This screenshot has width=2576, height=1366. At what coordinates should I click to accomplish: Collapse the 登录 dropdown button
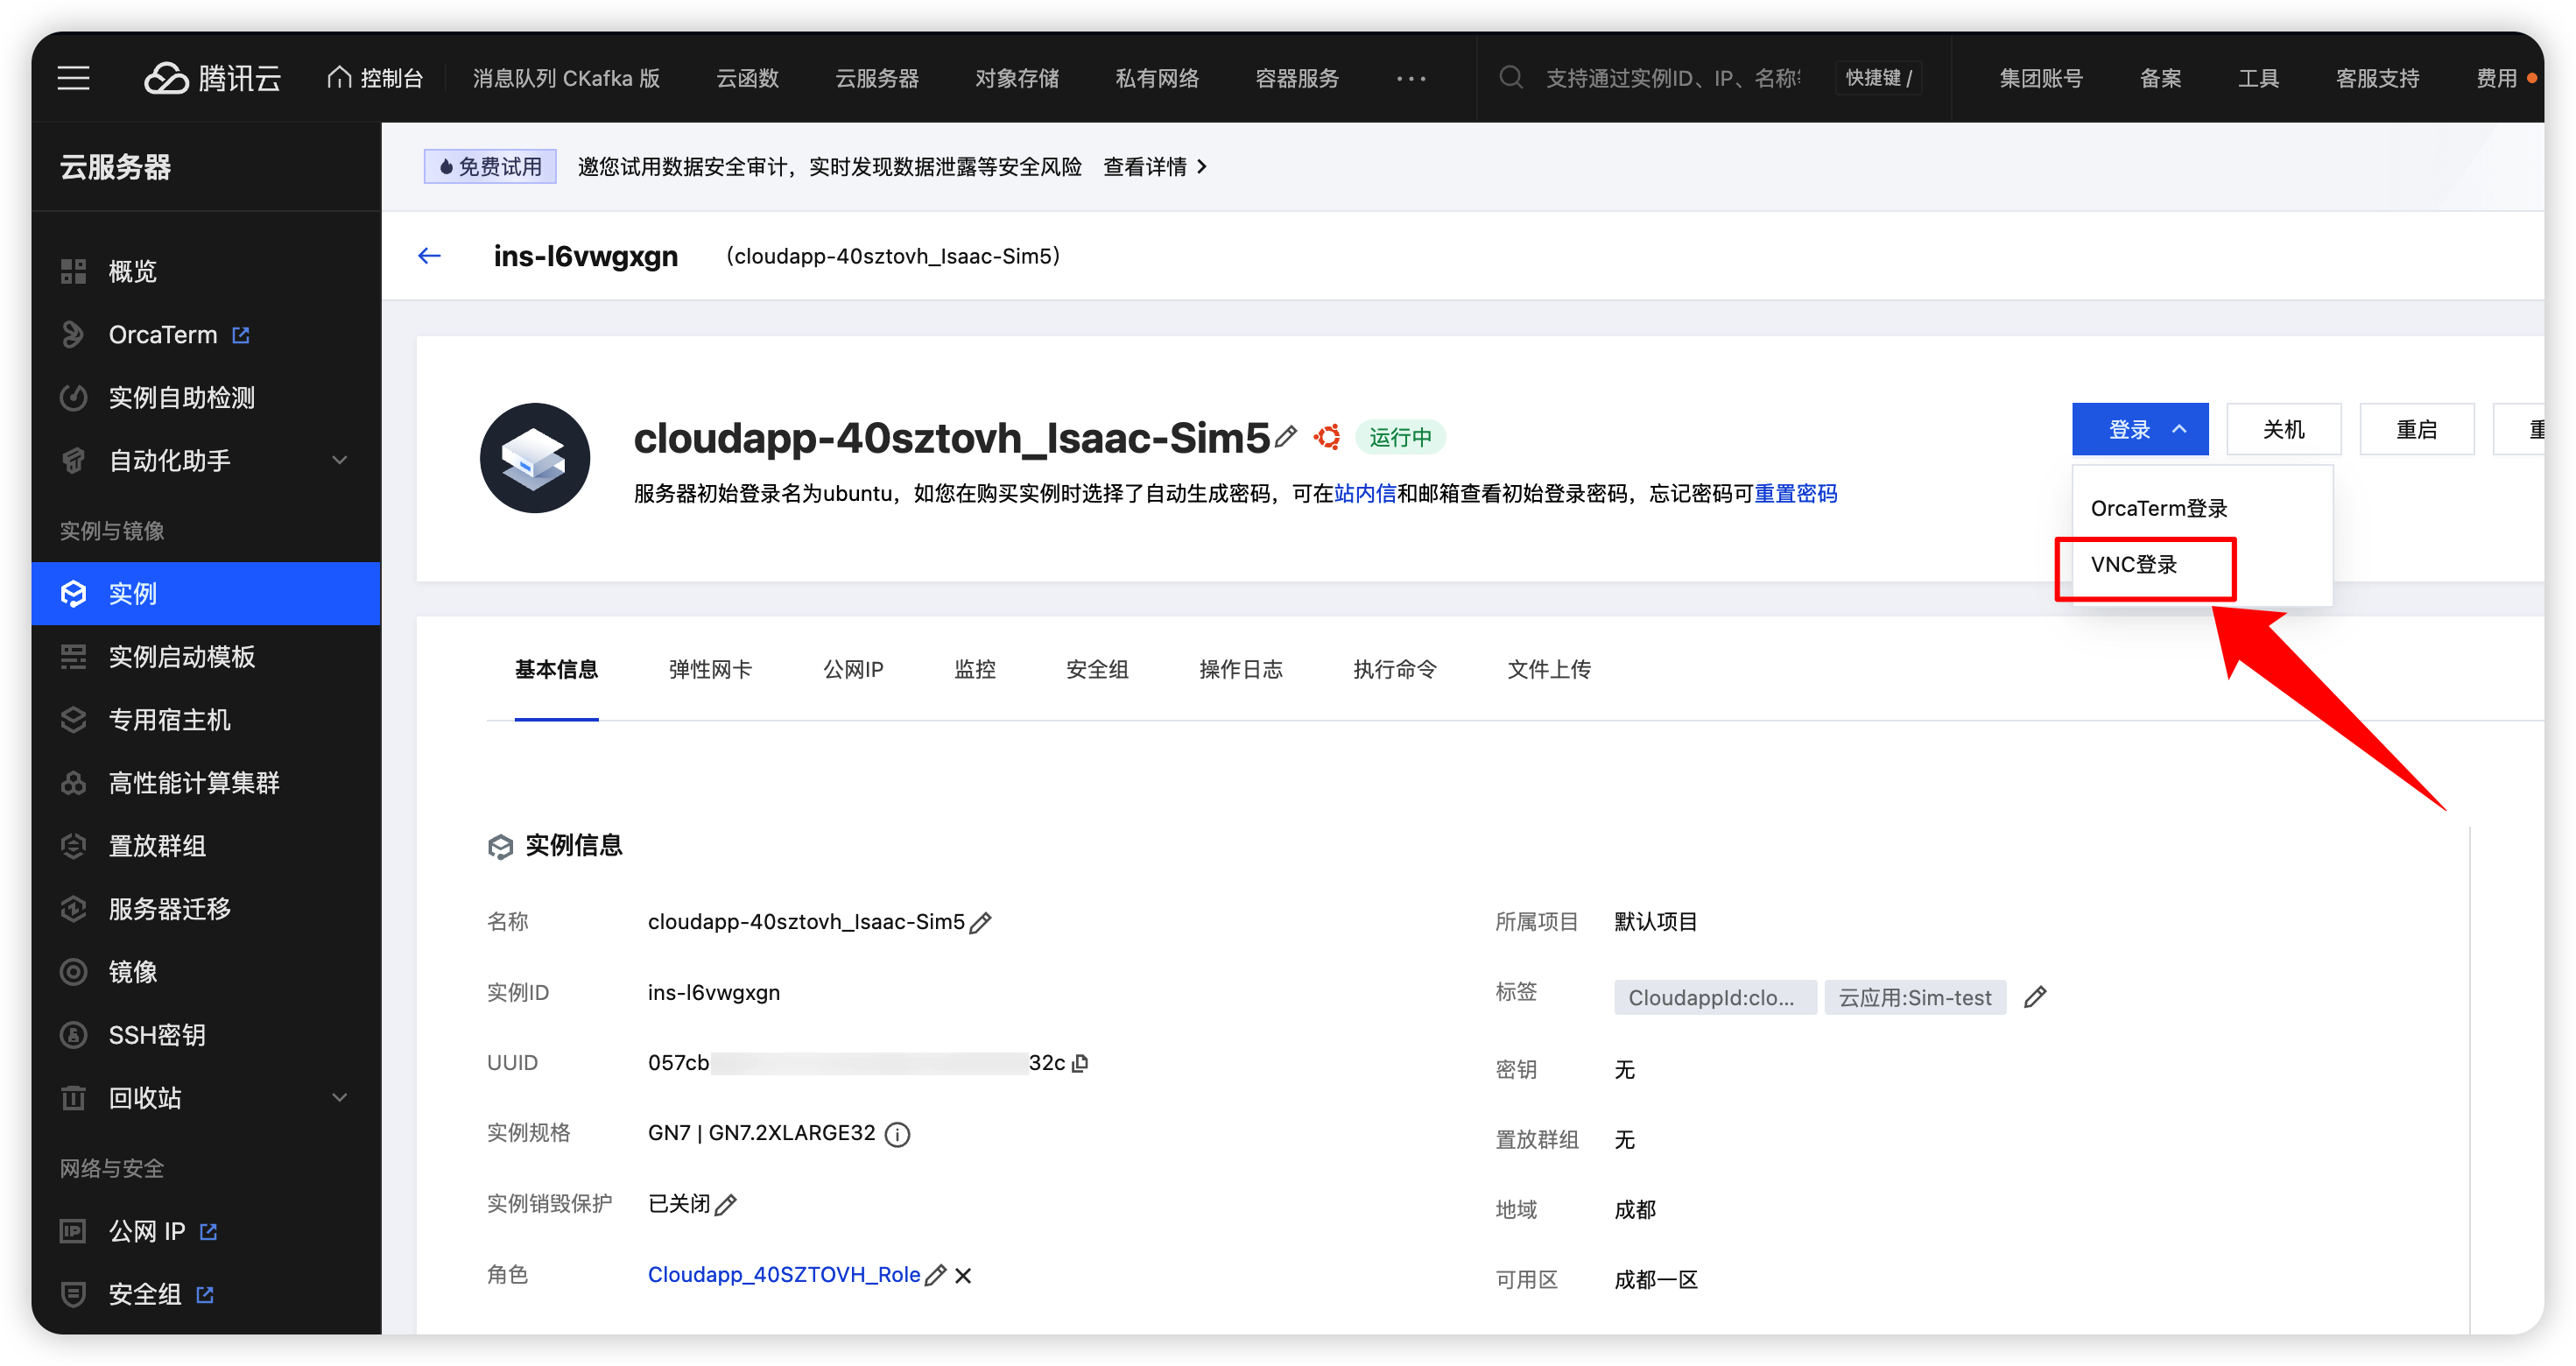tap(2139, 430)
